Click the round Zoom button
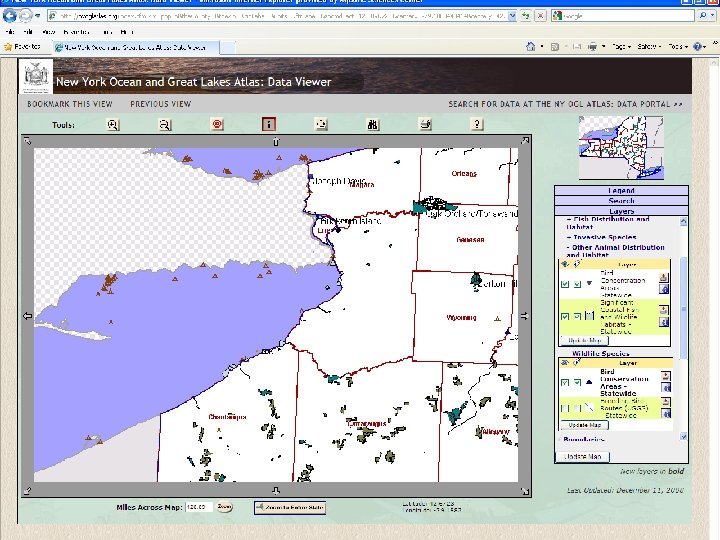The image size is (720, 540). [x=224, y=507]
